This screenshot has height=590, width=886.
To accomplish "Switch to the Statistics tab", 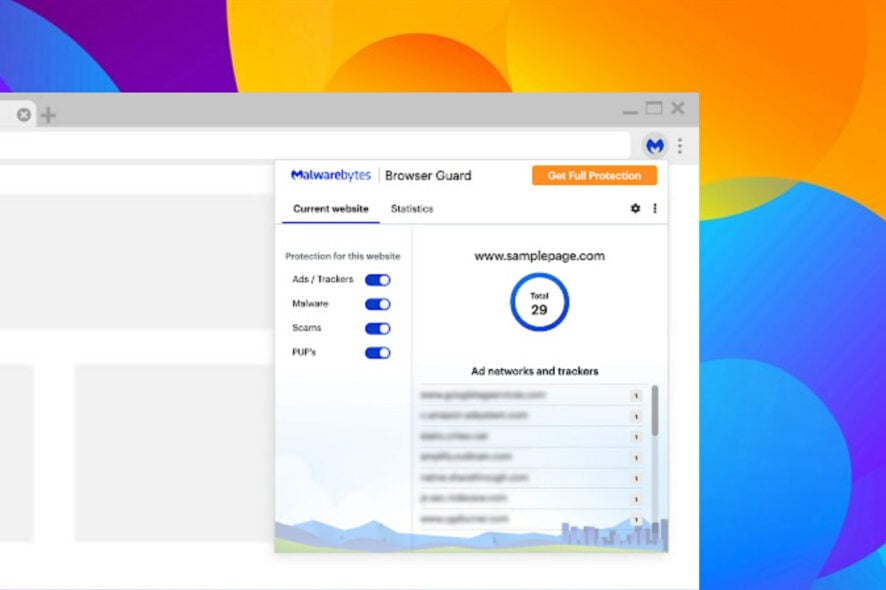I will coord(412,209).
